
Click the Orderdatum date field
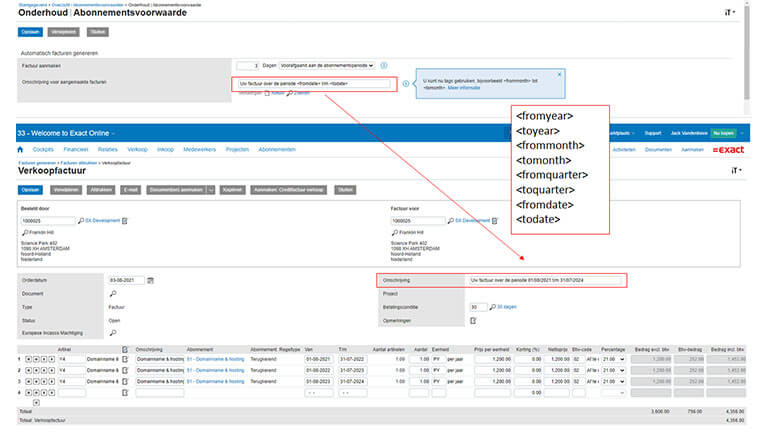(x=126, y=281)
